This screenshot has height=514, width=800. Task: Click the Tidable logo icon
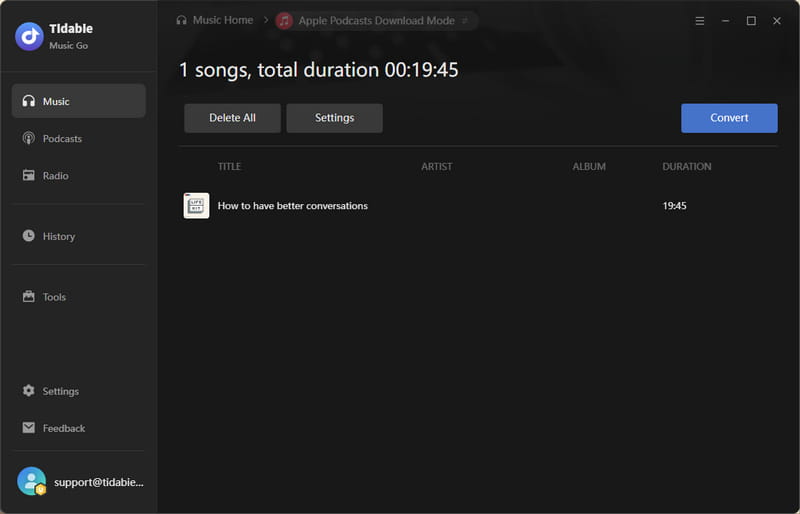tap(29, 36)
